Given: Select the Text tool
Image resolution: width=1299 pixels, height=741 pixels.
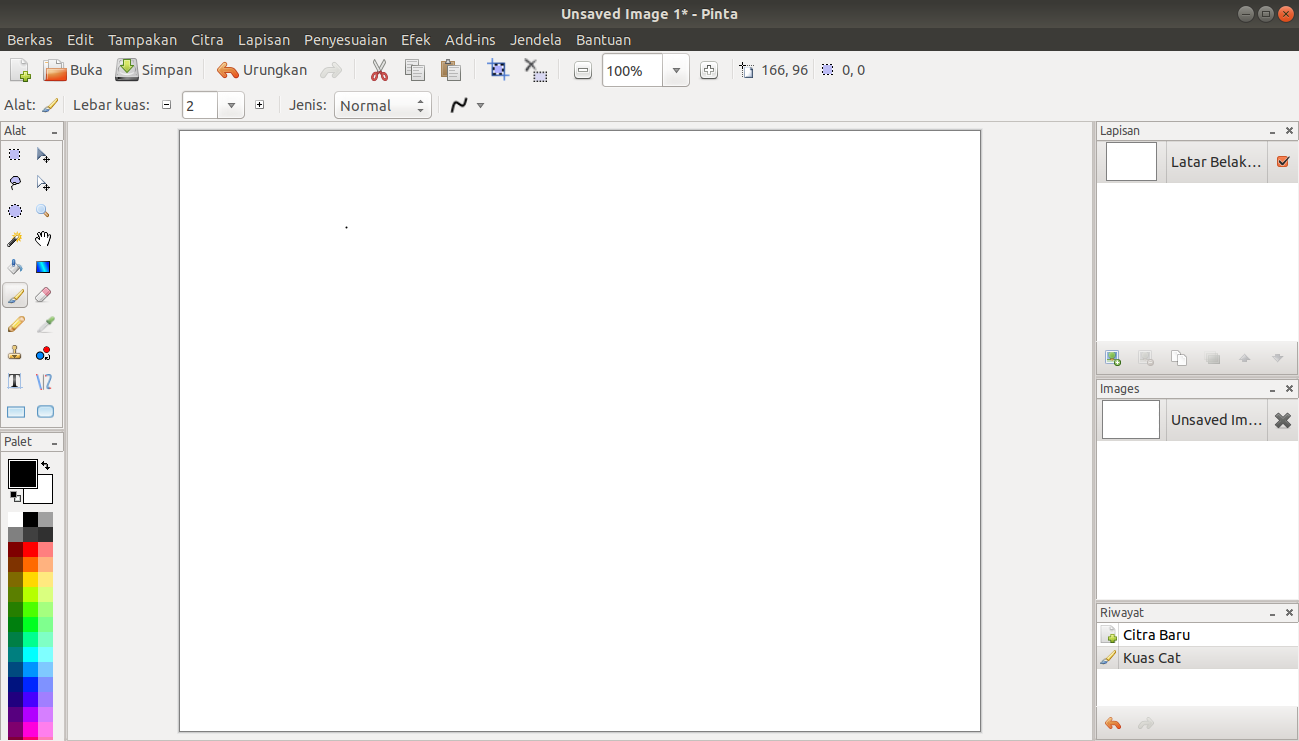Looking at the screenshot, I should (15, 381).
